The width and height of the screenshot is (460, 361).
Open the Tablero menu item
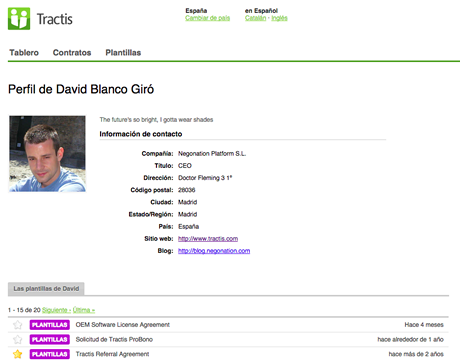24,53
